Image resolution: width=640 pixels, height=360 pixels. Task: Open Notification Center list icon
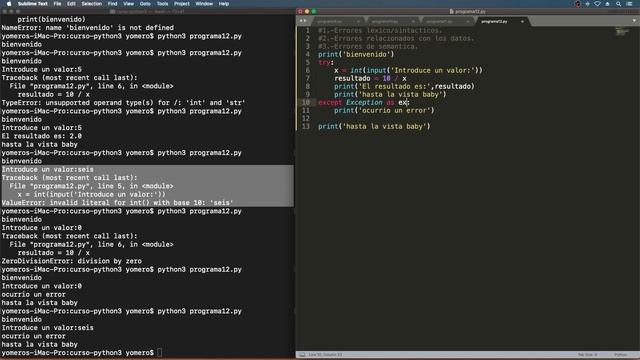click(629, 4)
